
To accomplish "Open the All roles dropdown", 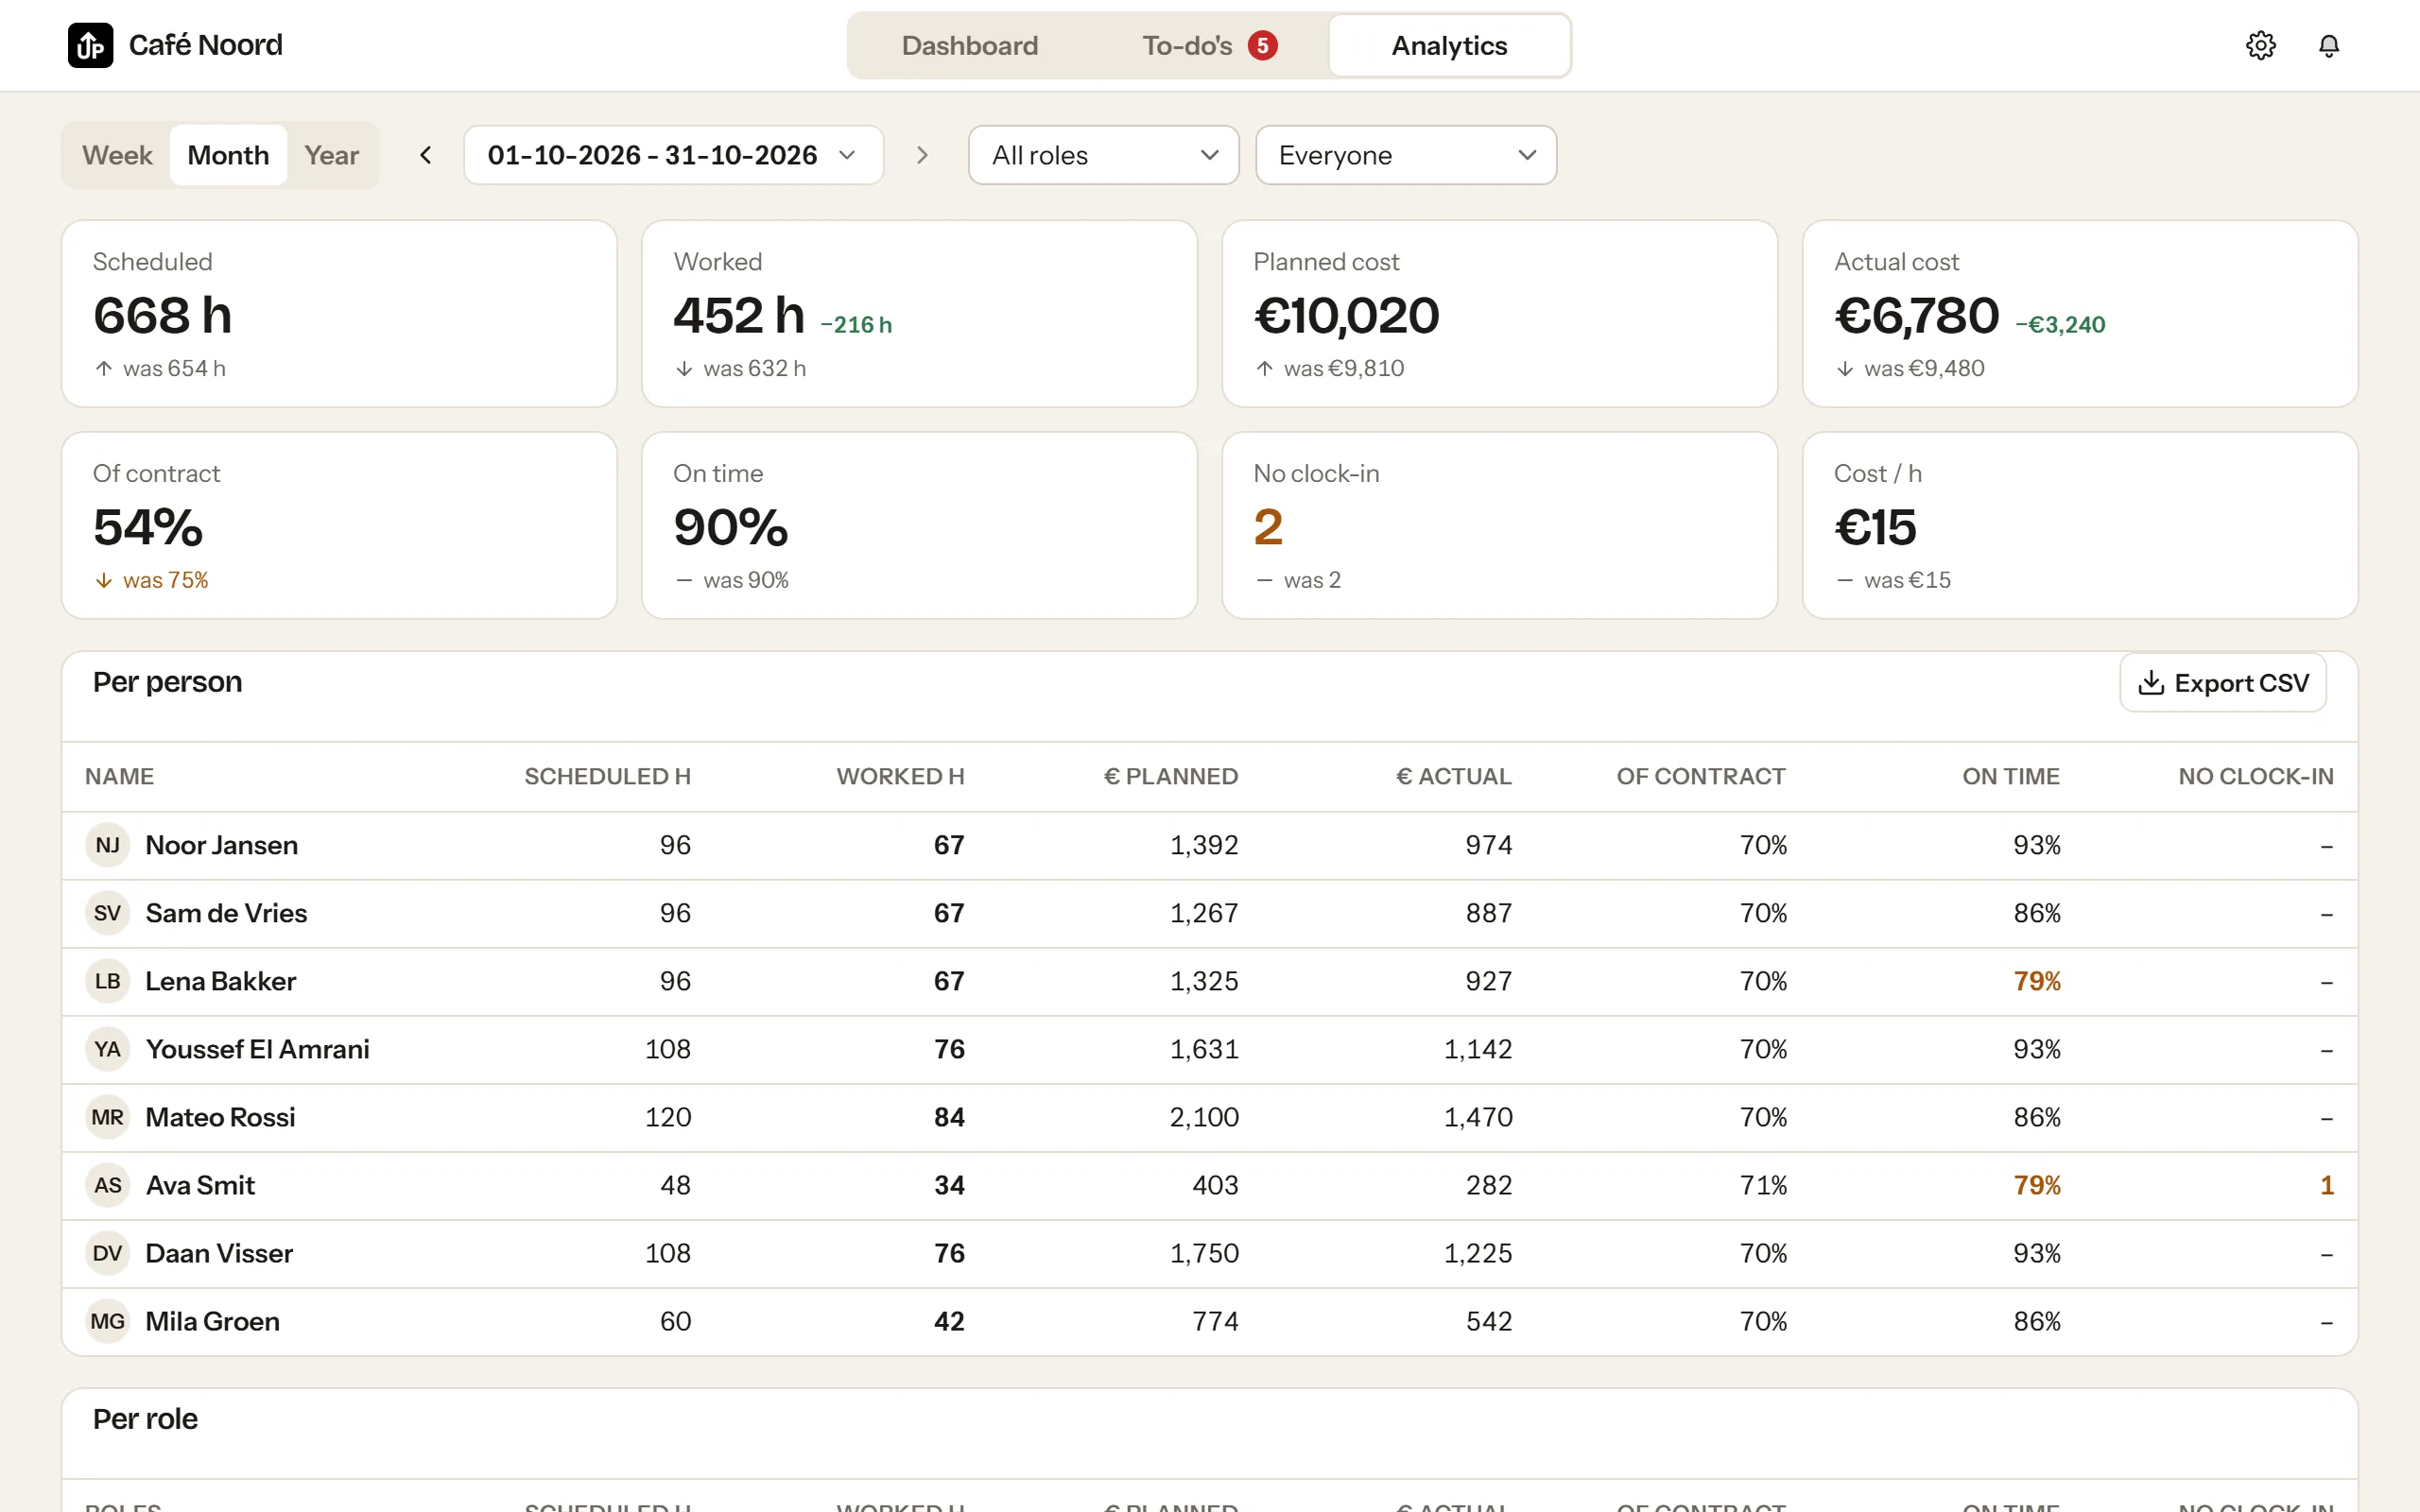I will click(1103, 155).
